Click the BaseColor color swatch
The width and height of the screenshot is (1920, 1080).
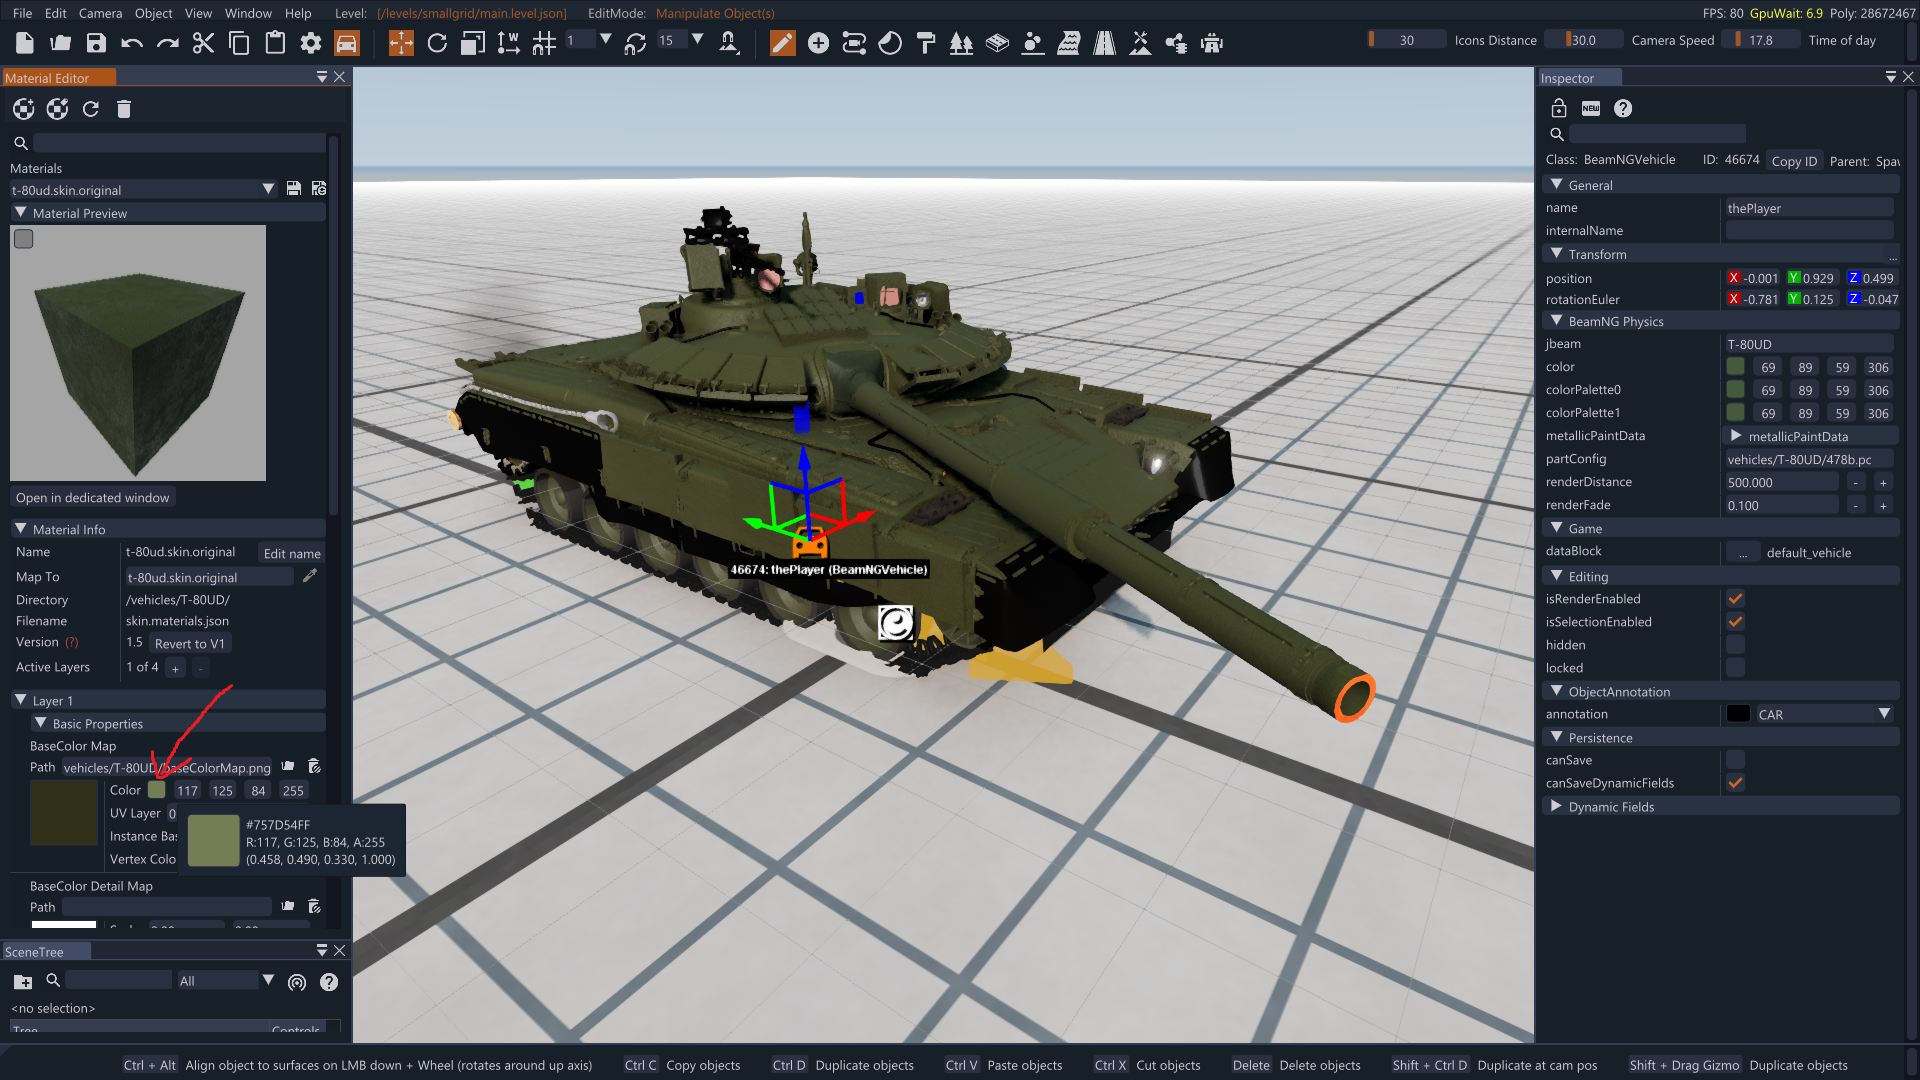[157, 790]
